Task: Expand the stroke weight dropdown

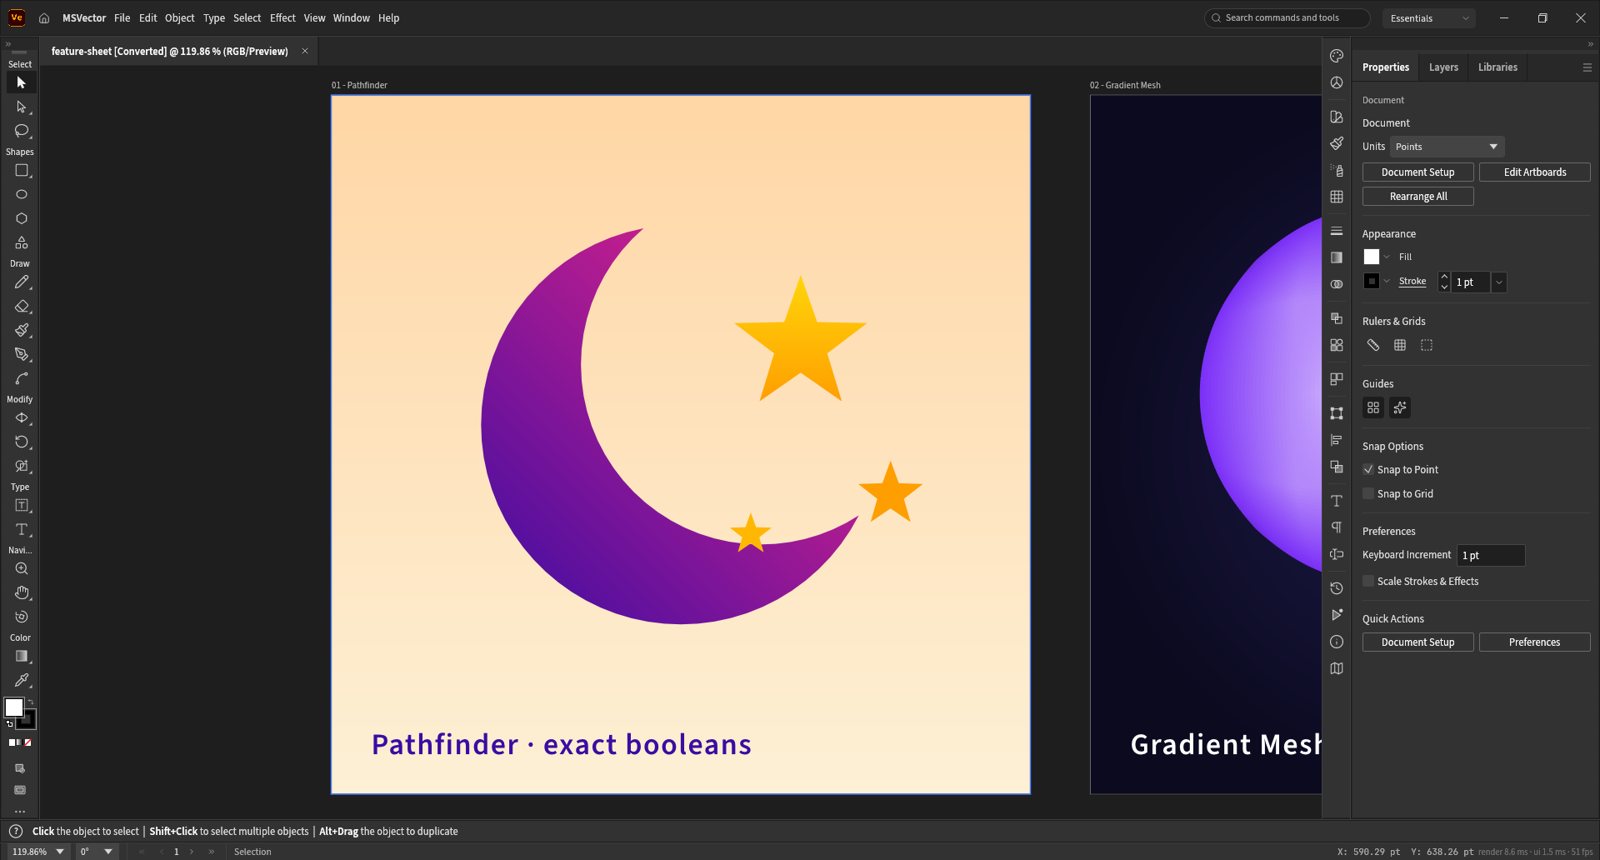Action: point(1499,283)
